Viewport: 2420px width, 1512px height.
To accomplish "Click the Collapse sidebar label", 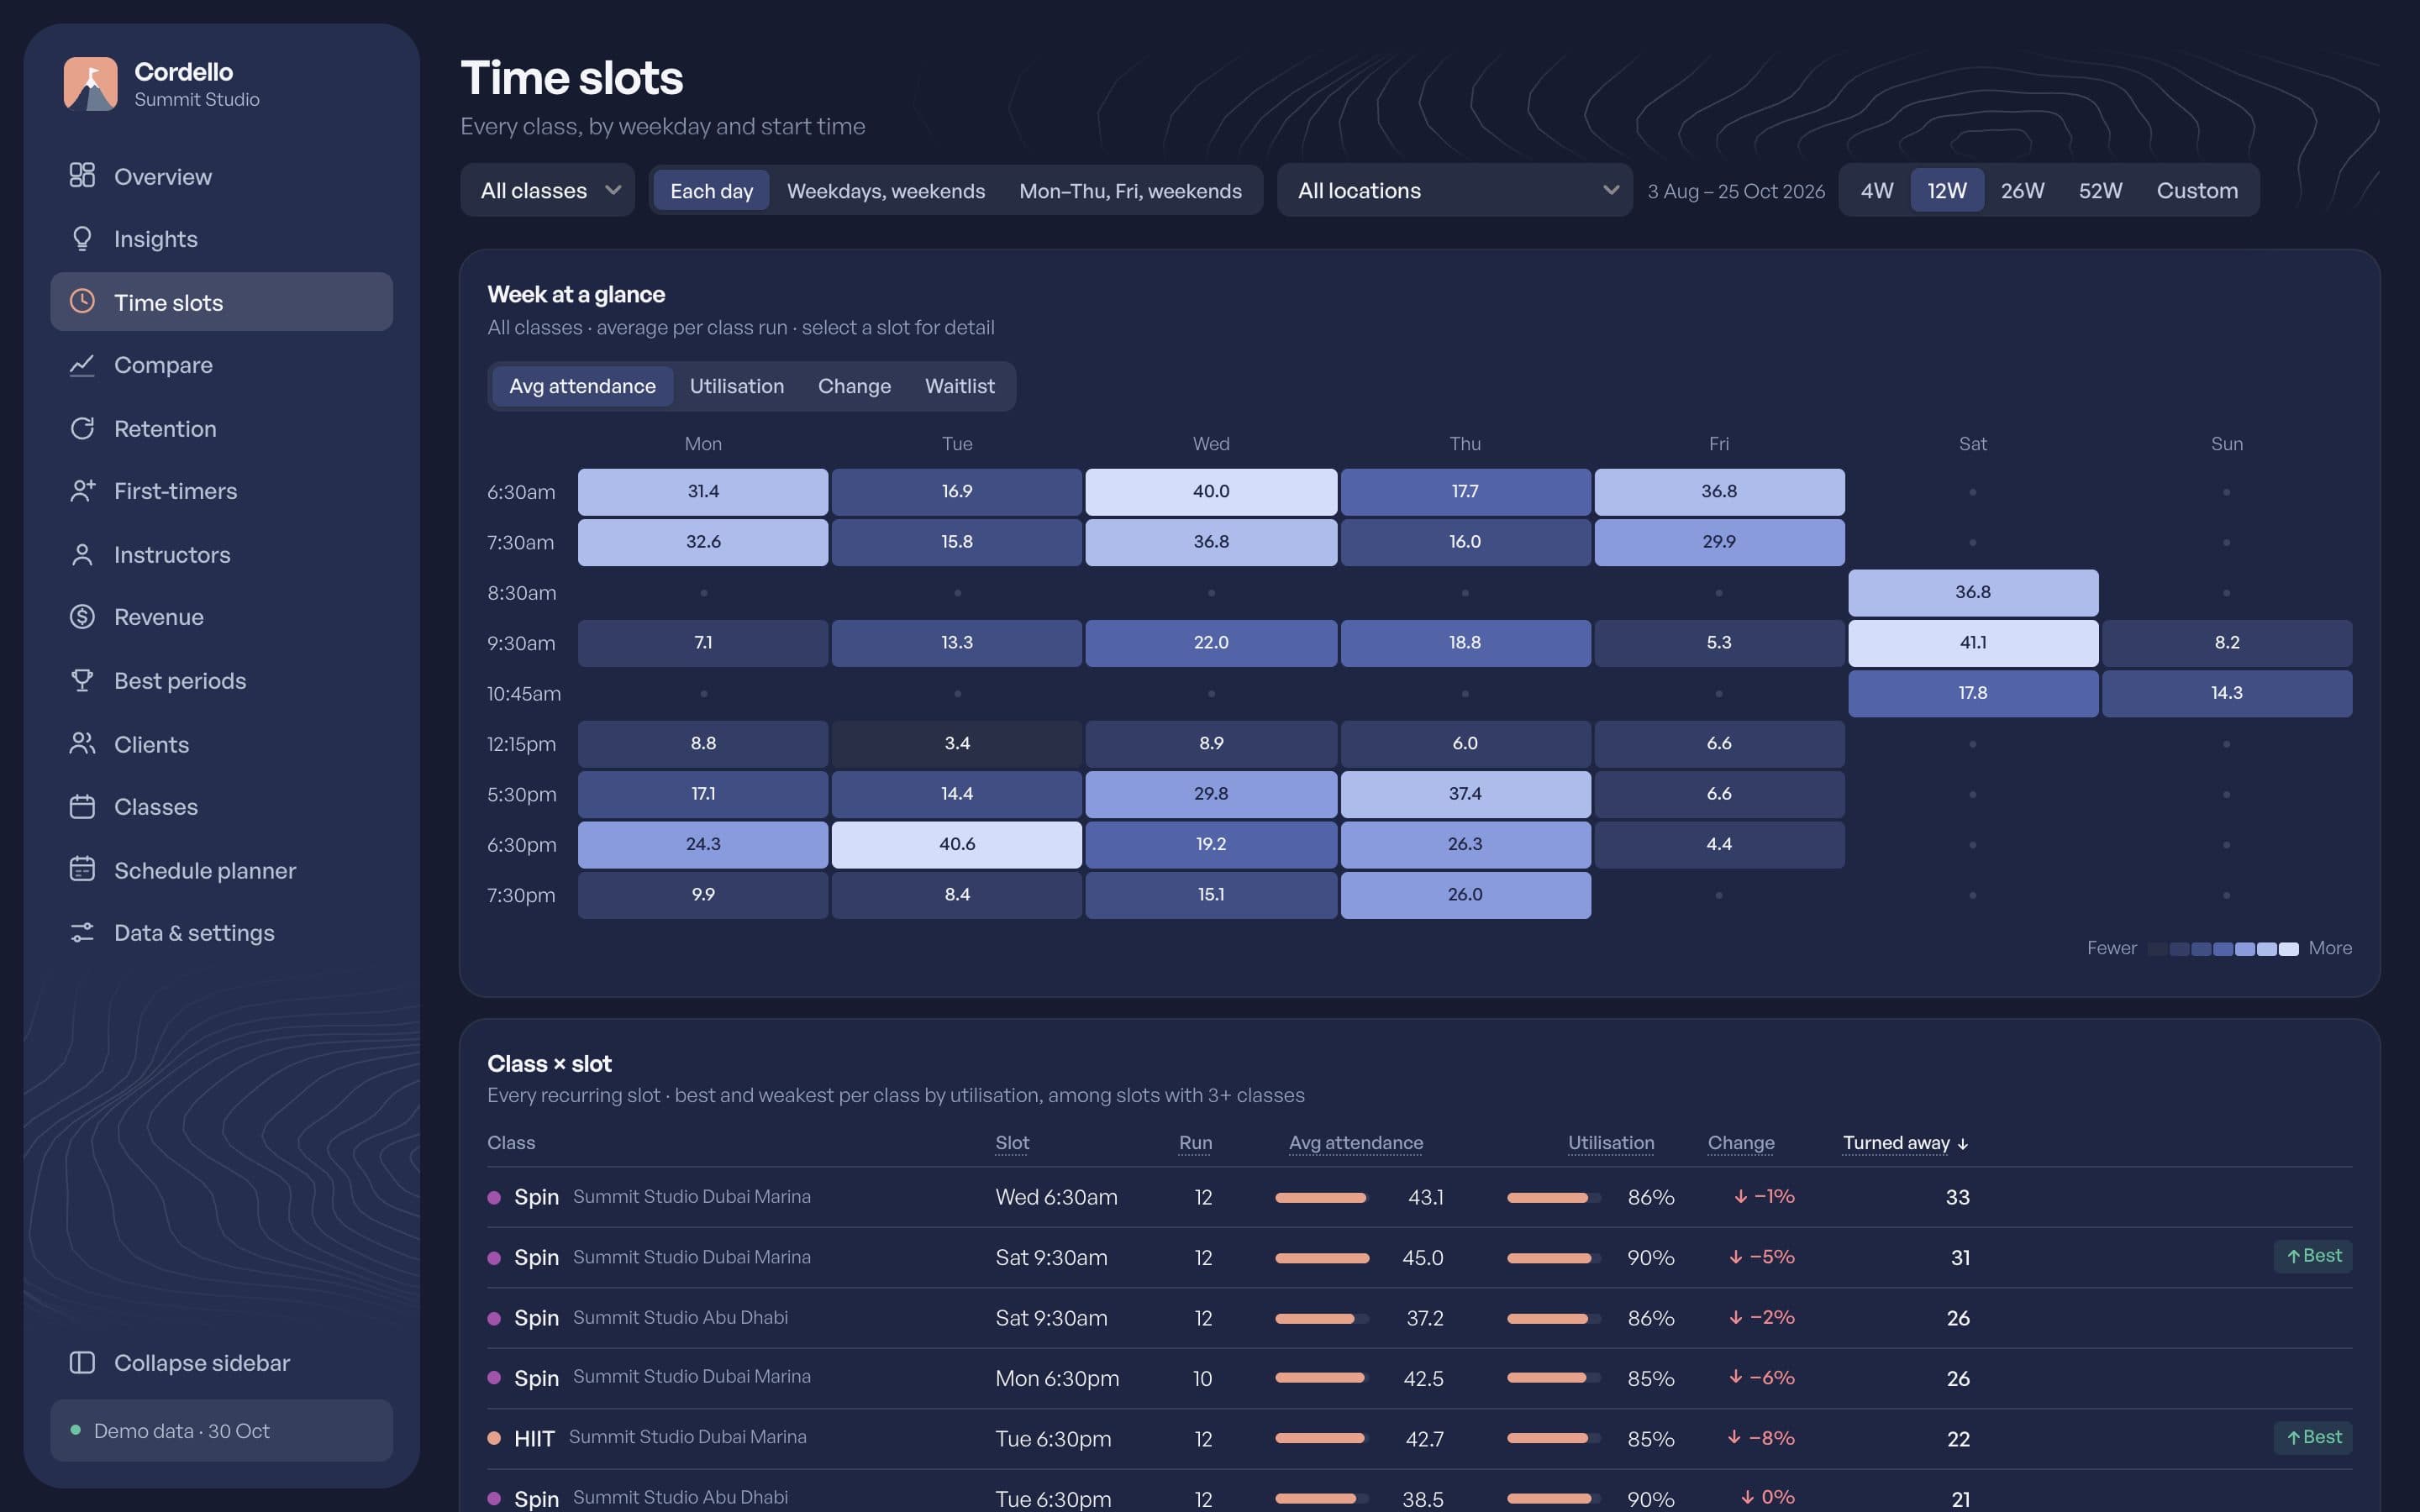I will 202,1362.
